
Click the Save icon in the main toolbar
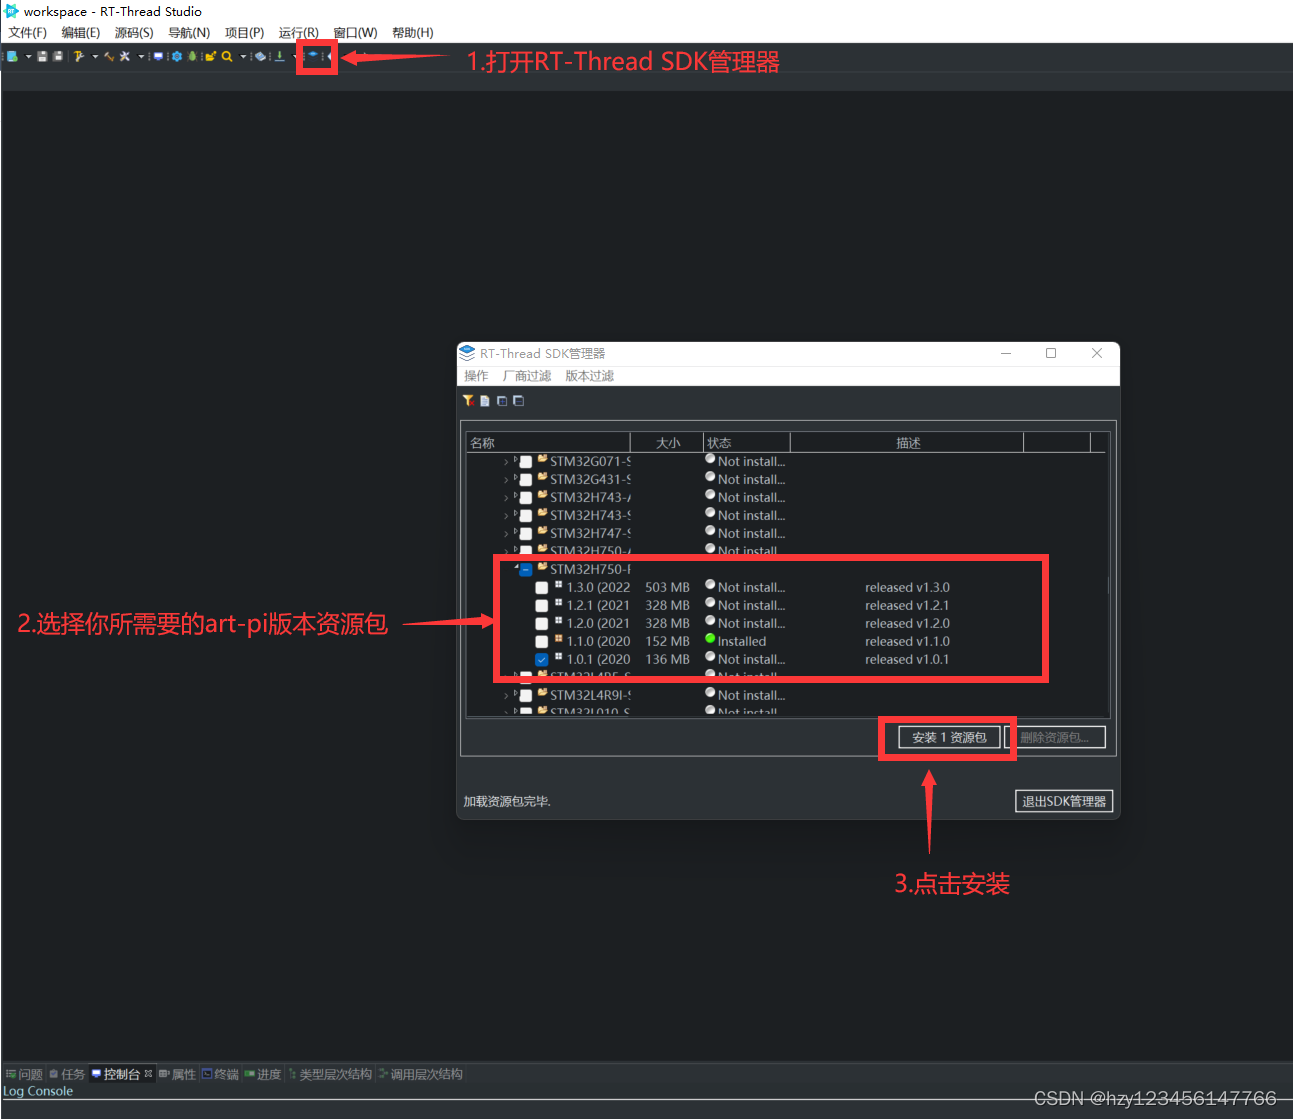[42, 56]
